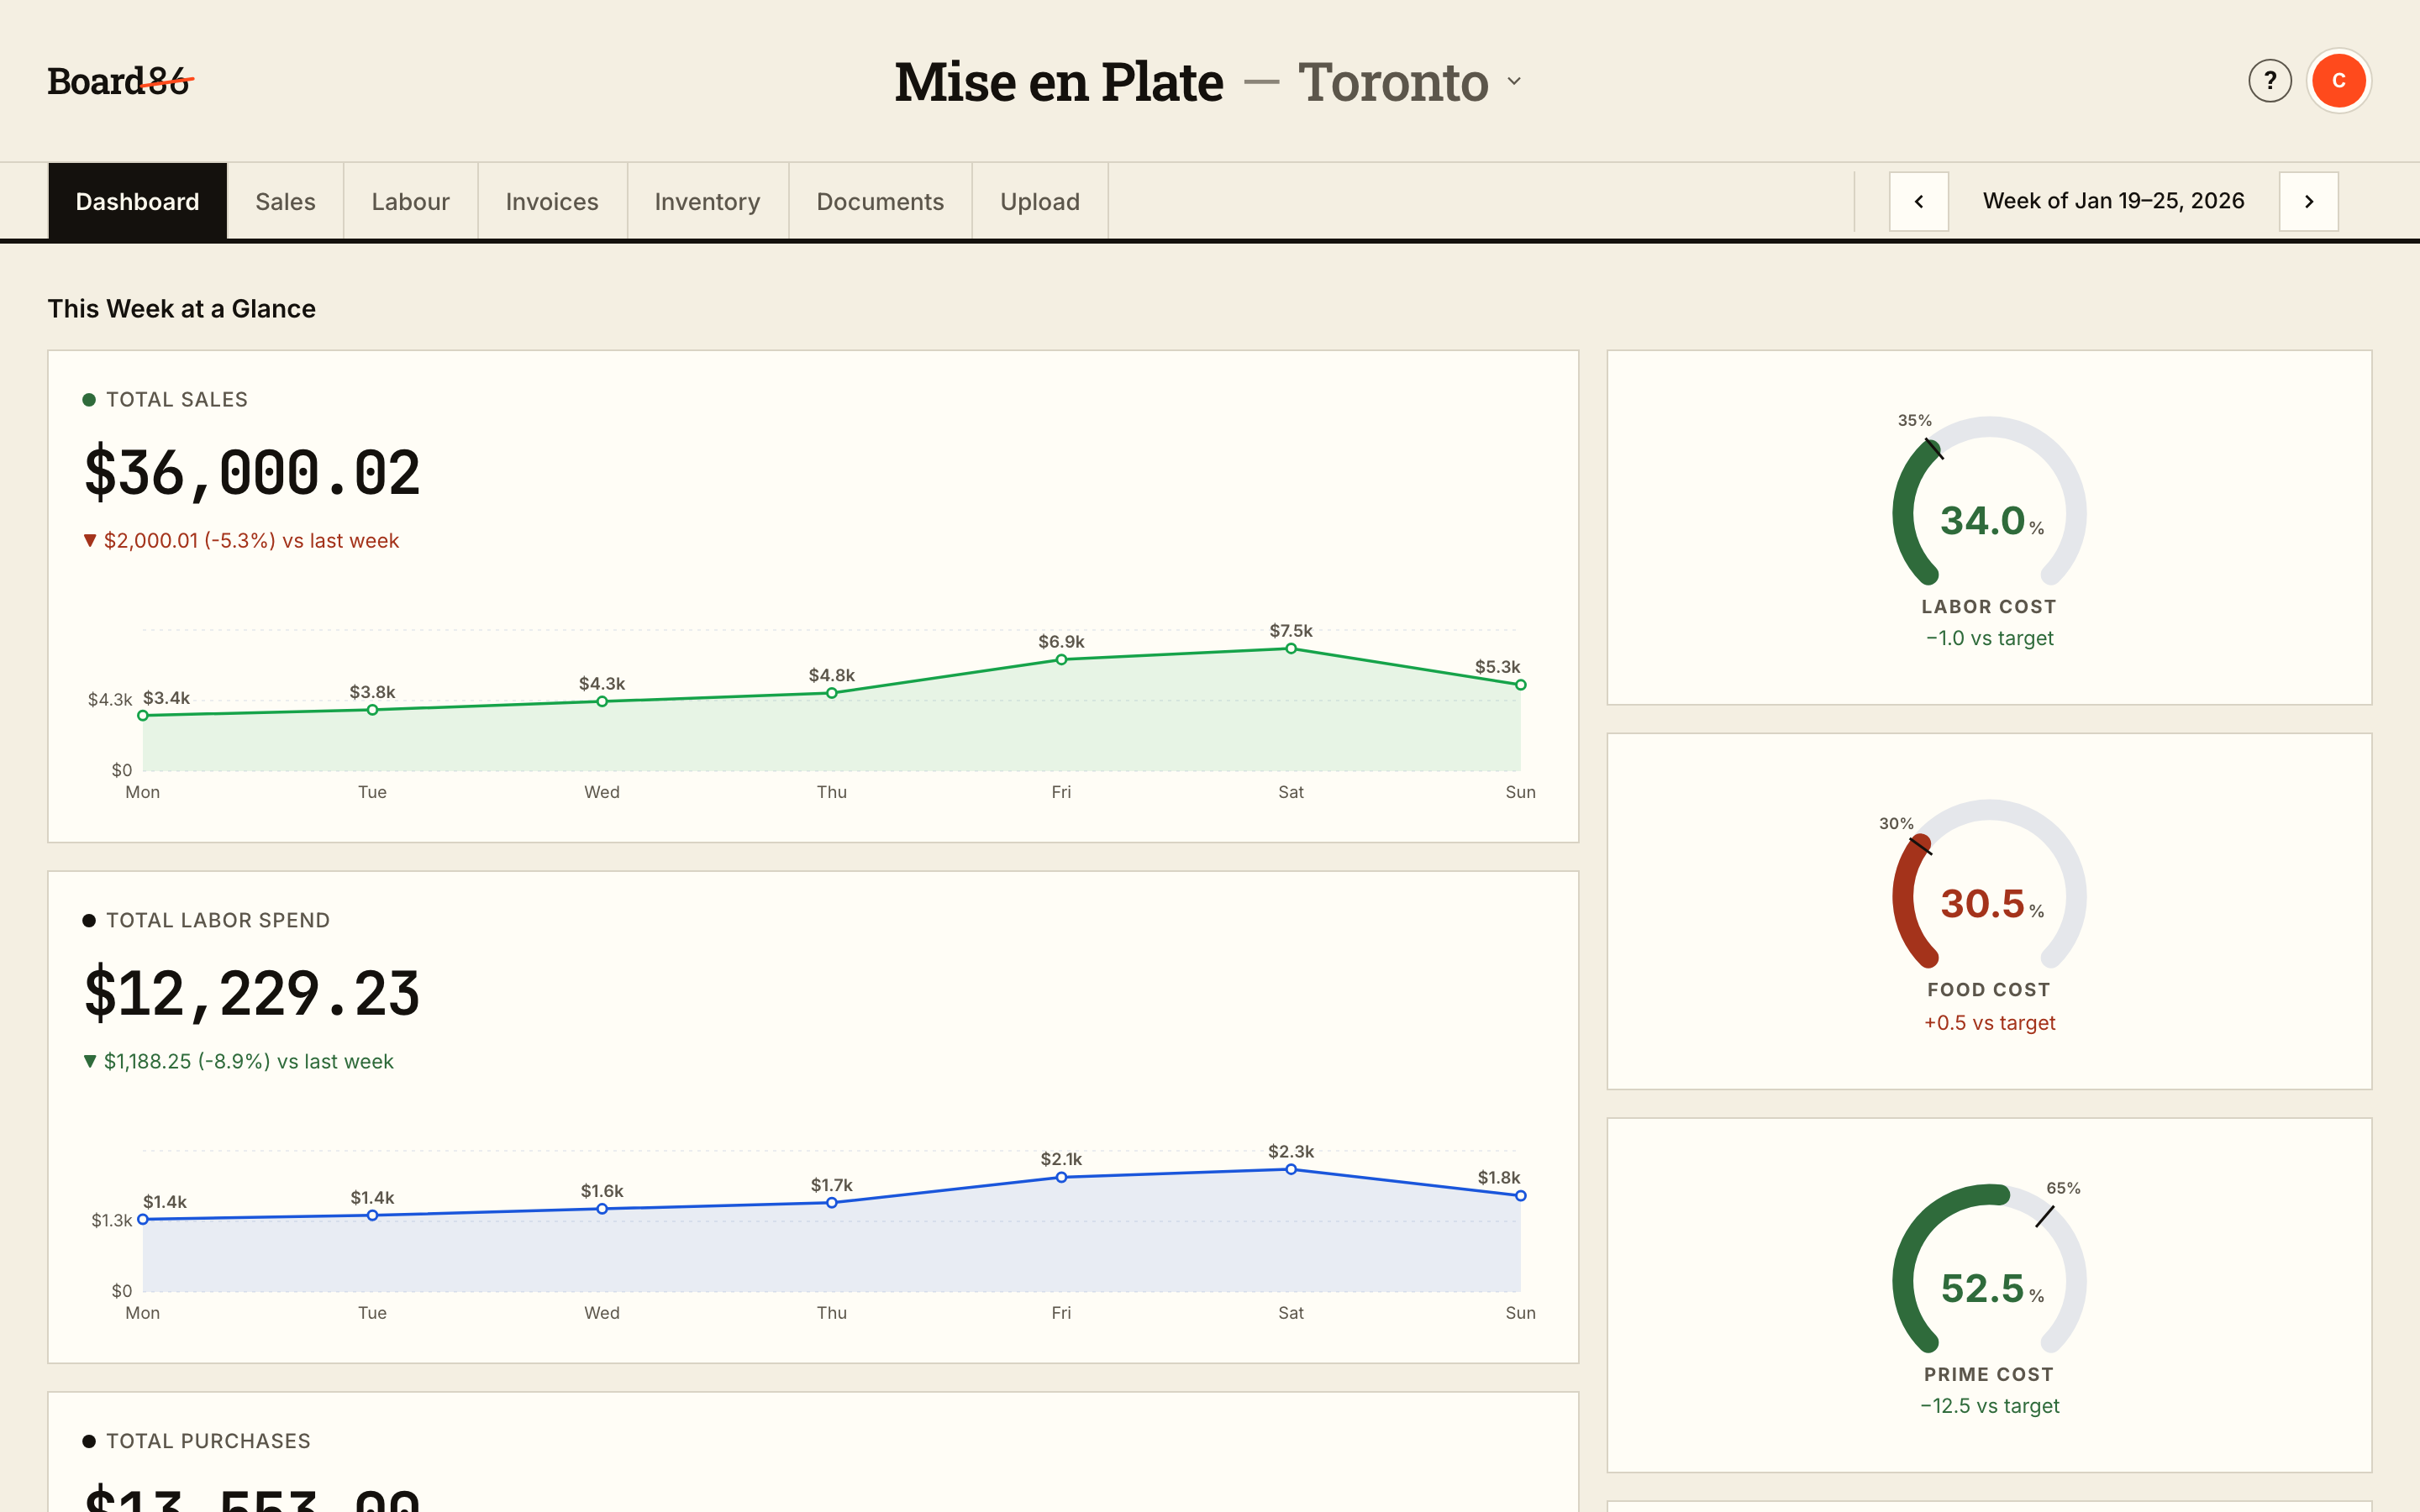Click the −1.0 vs target labor text
Viewport: 2420px width, 1512px height.
click(1989, 638)
